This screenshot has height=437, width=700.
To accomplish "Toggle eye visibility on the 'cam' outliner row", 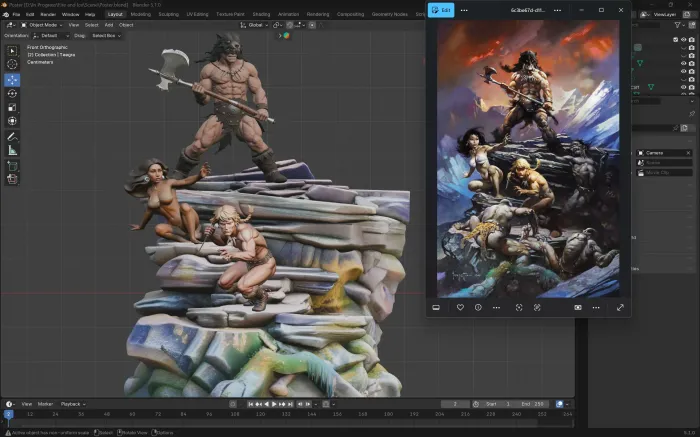I will point(683,87).
